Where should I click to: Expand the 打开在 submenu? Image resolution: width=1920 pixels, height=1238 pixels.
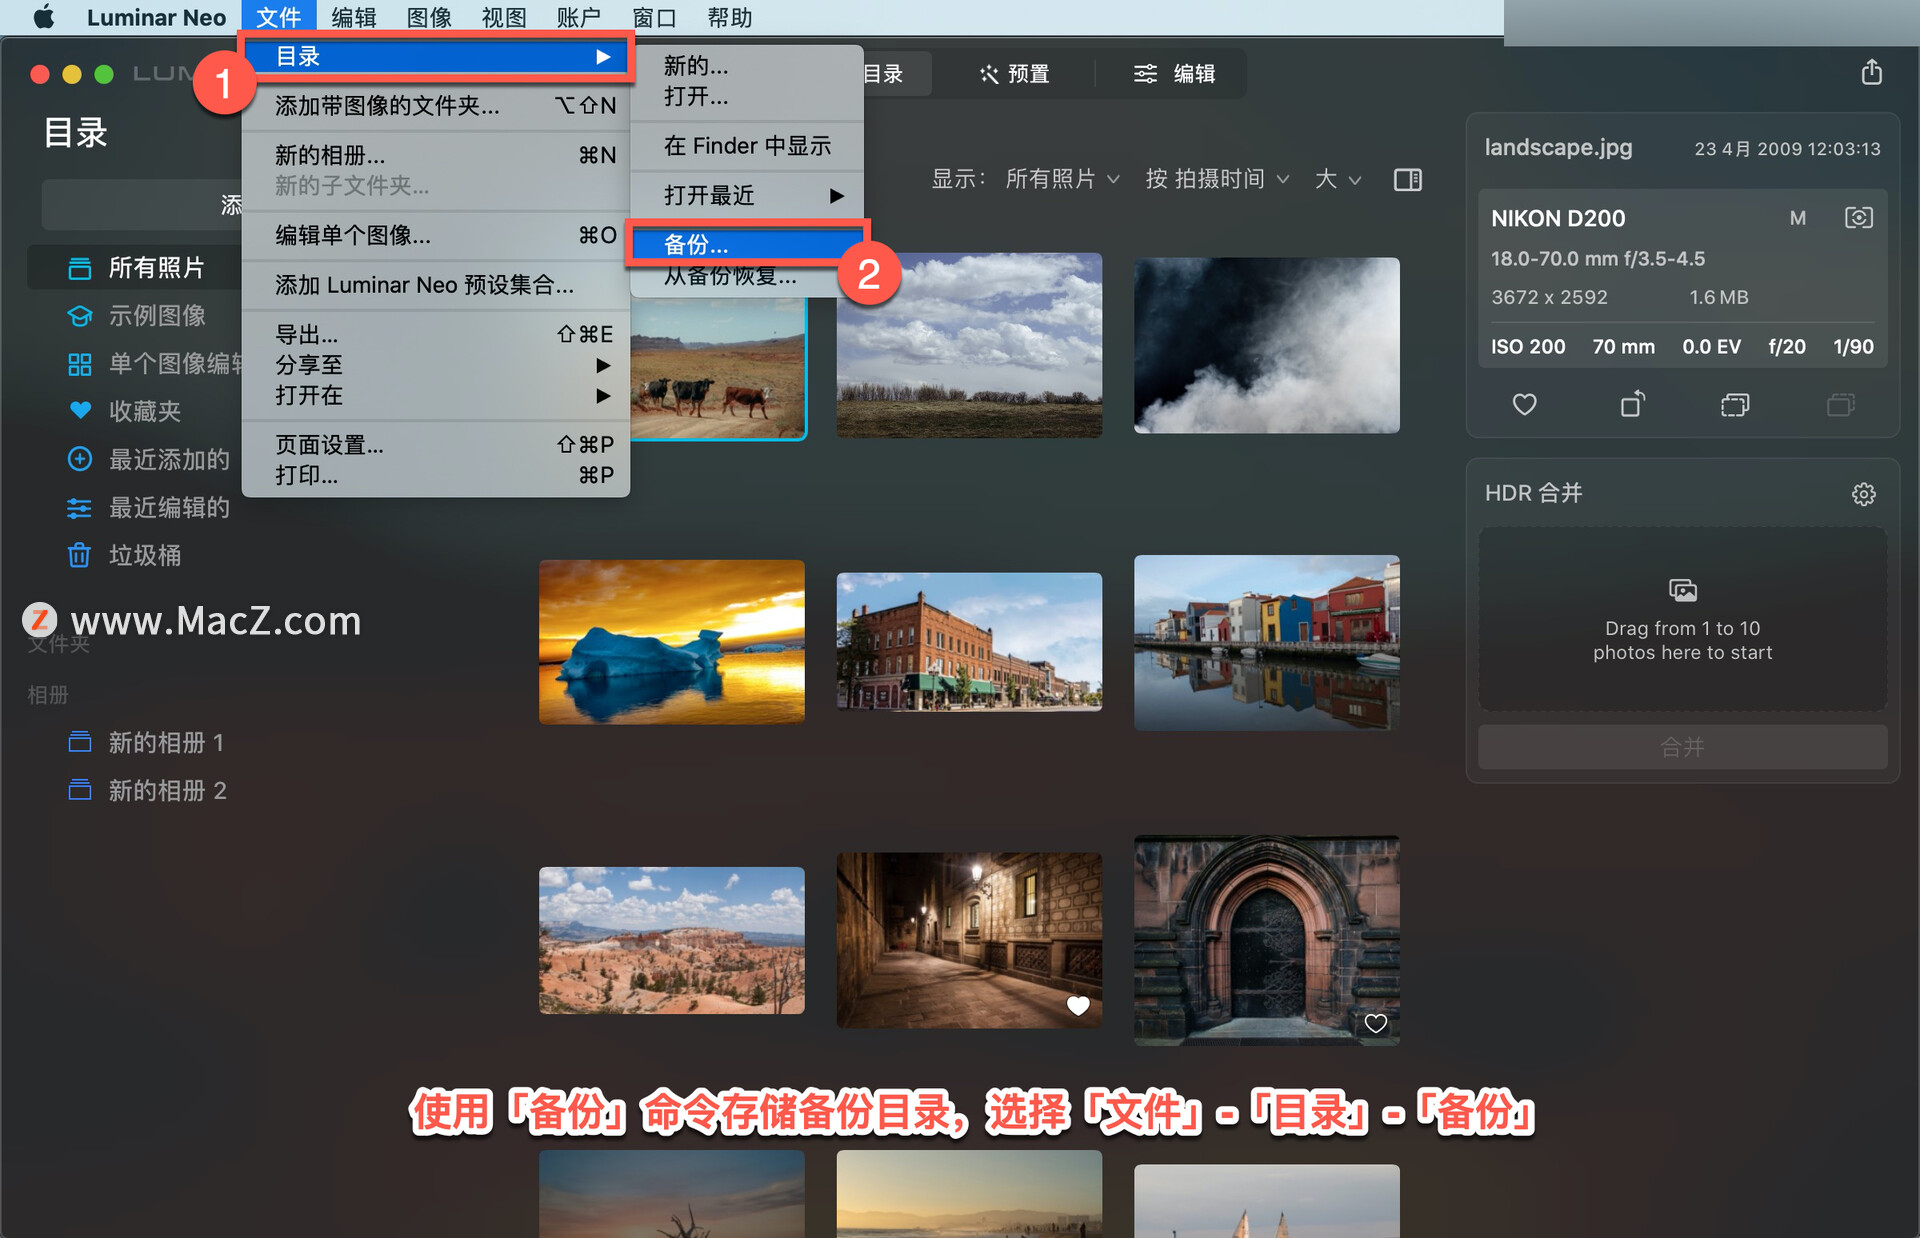tap(436, 396)
